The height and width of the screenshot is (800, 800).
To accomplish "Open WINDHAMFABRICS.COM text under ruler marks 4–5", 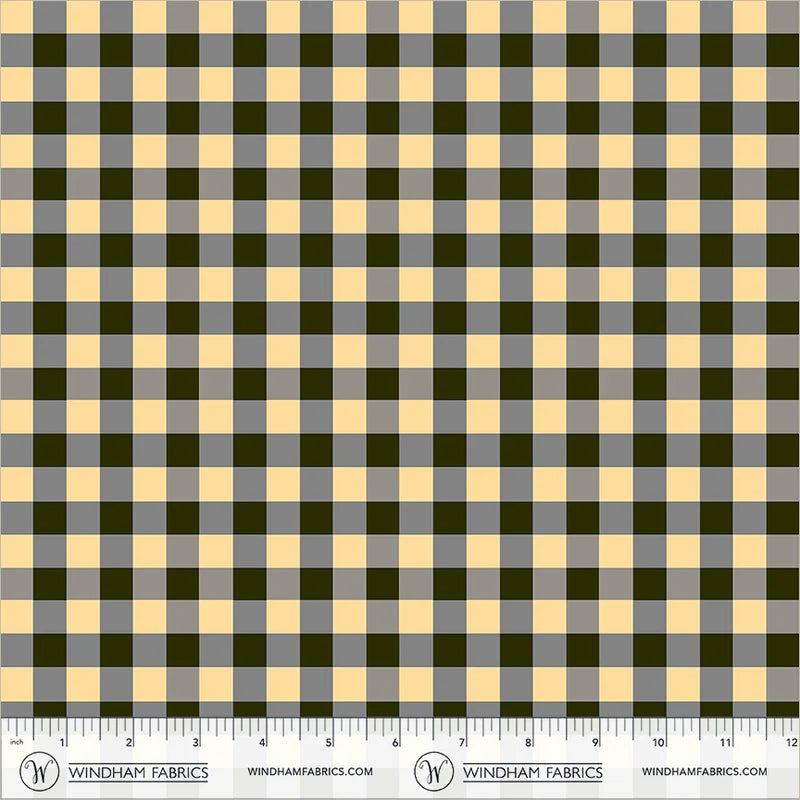I will [x=310, y=771].
